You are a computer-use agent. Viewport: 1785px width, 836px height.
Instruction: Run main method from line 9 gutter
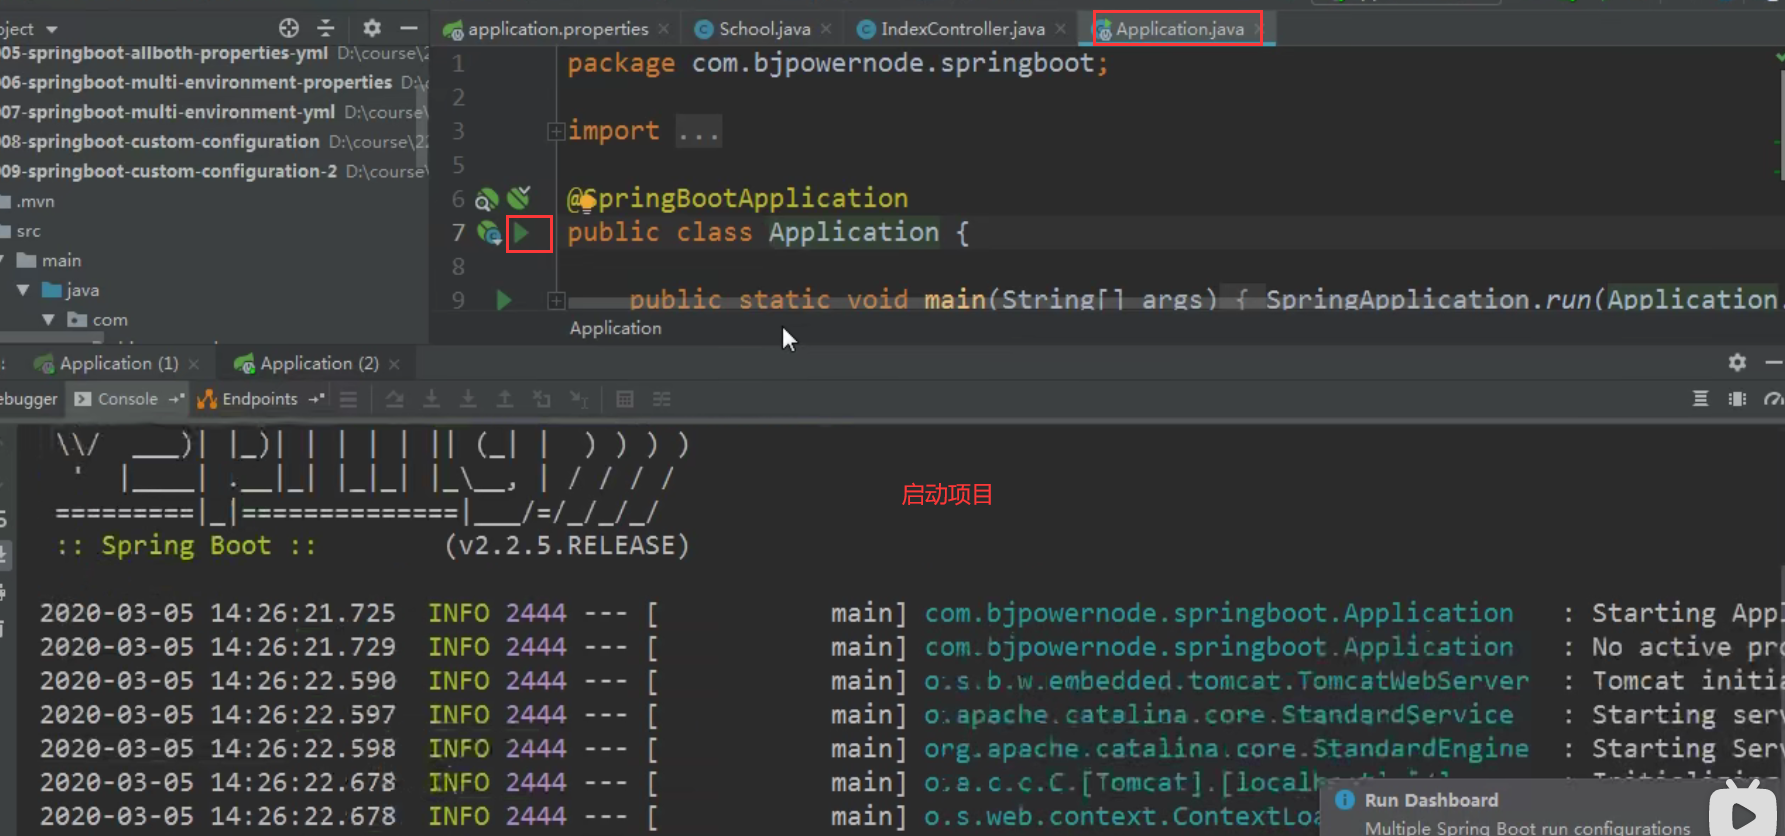[503, 300]
